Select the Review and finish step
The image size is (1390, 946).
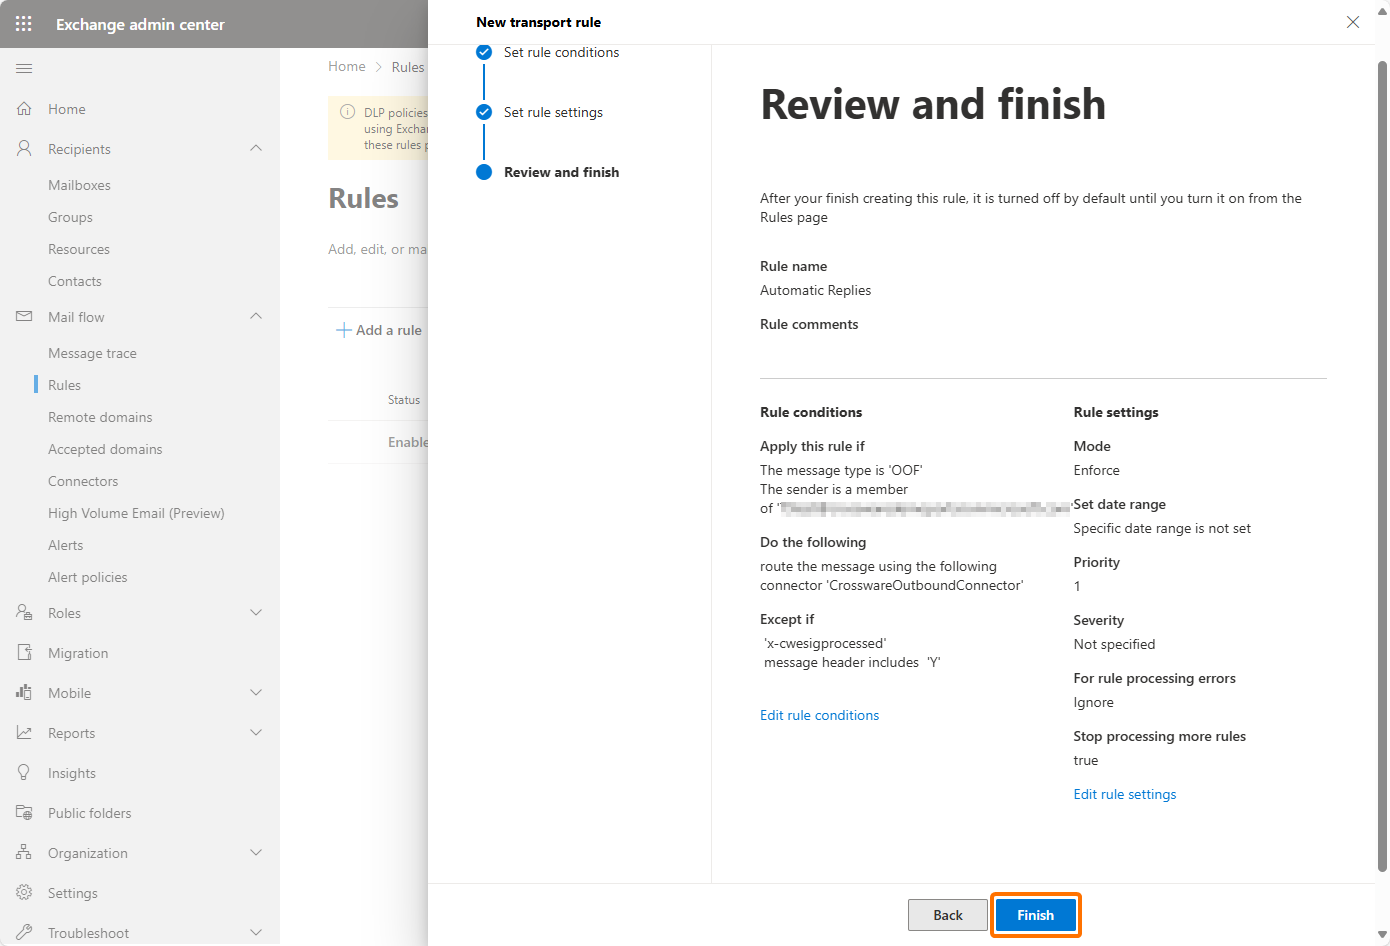point(561,172)
